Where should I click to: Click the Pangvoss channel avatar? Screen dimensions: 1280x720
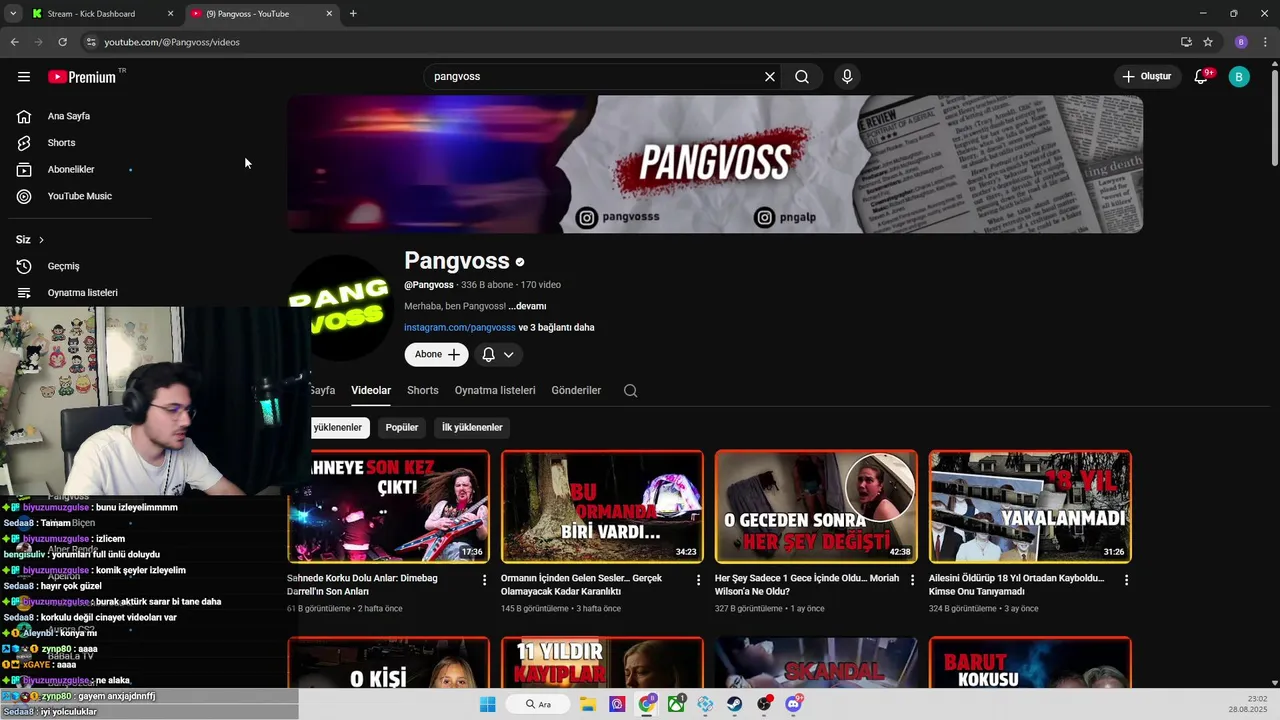[340, 306]
